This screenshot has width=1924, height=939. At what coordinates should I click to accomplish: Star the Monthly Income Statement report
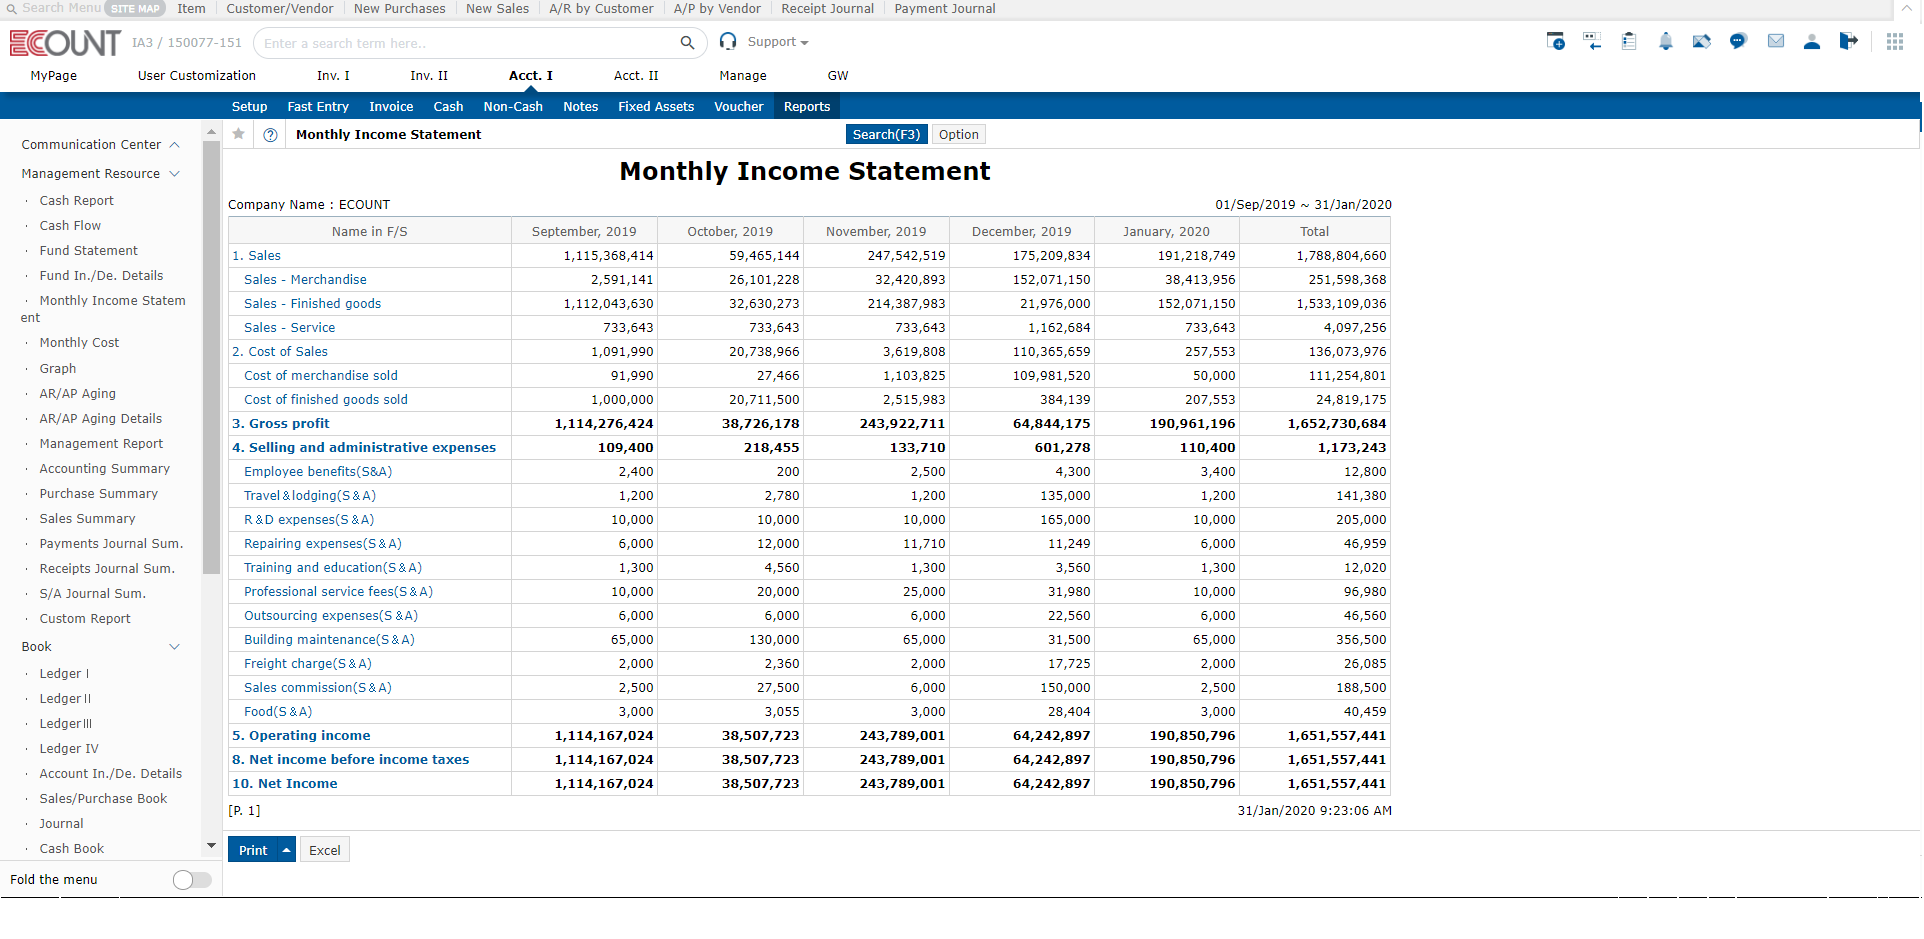[x=238, y=134]
